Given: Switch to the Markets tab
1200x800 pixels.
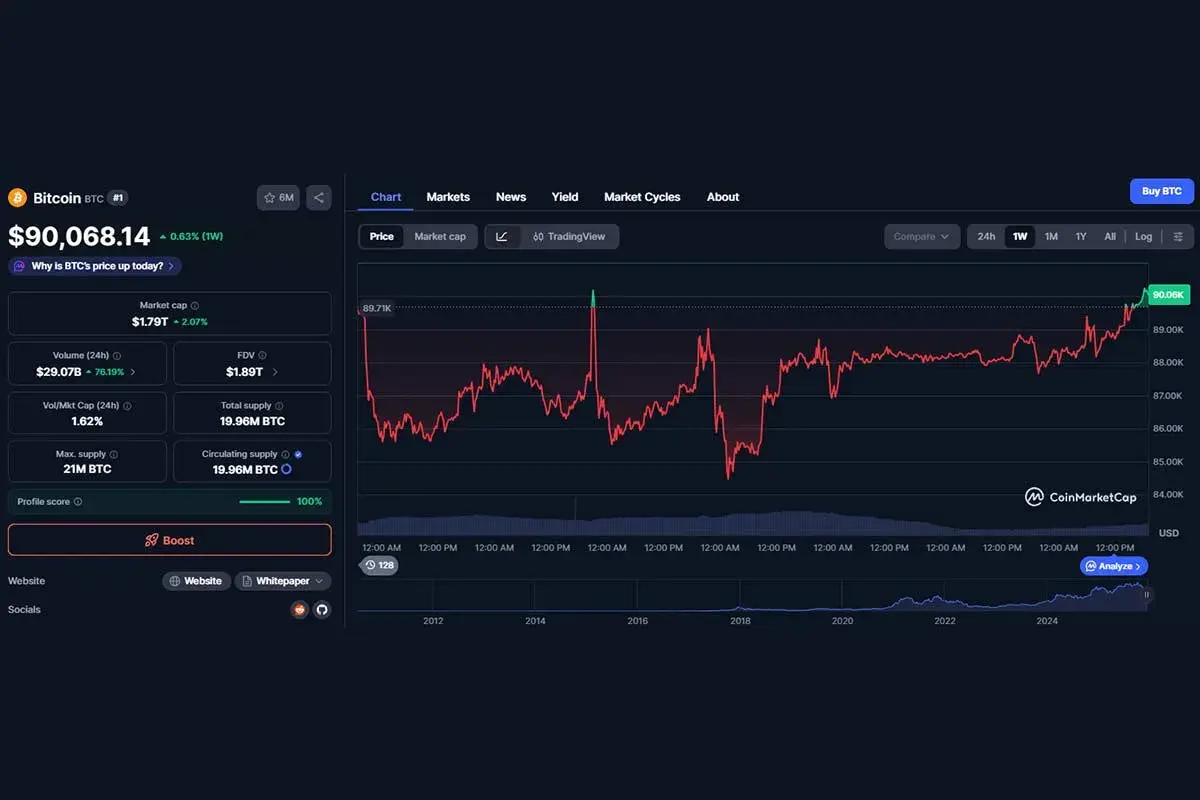Looking at the screenshot, I should [x=448, y=197].
